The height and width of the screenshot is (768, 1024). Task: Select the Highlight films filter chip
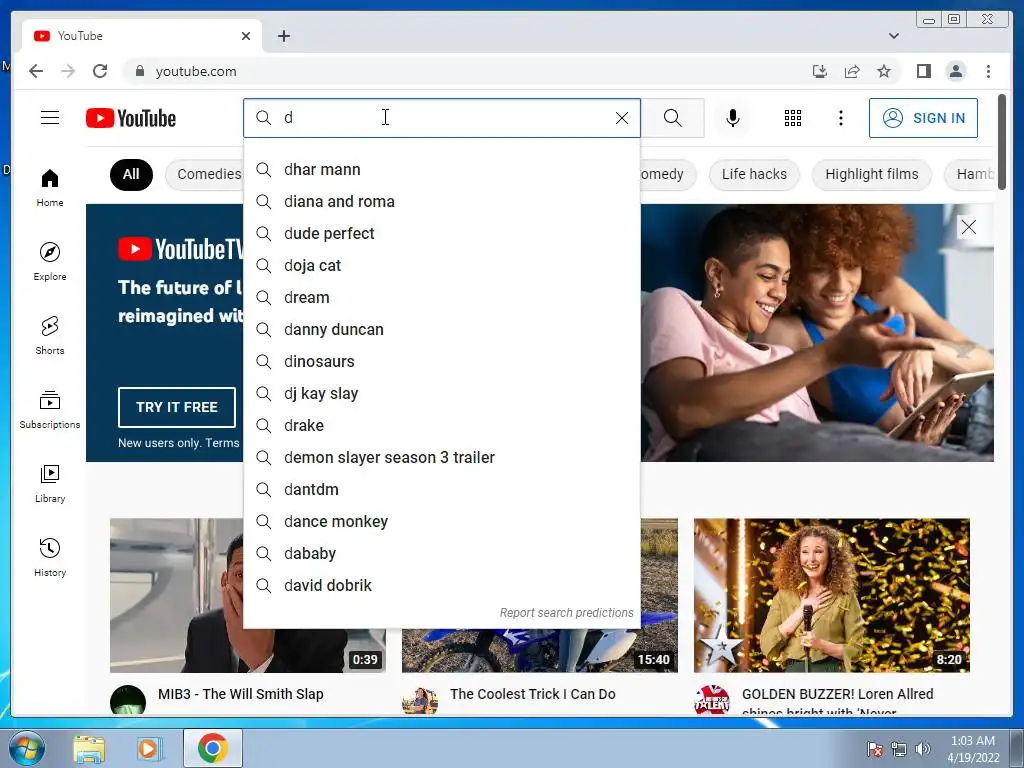pyautogui.click(x=871, y=174)
